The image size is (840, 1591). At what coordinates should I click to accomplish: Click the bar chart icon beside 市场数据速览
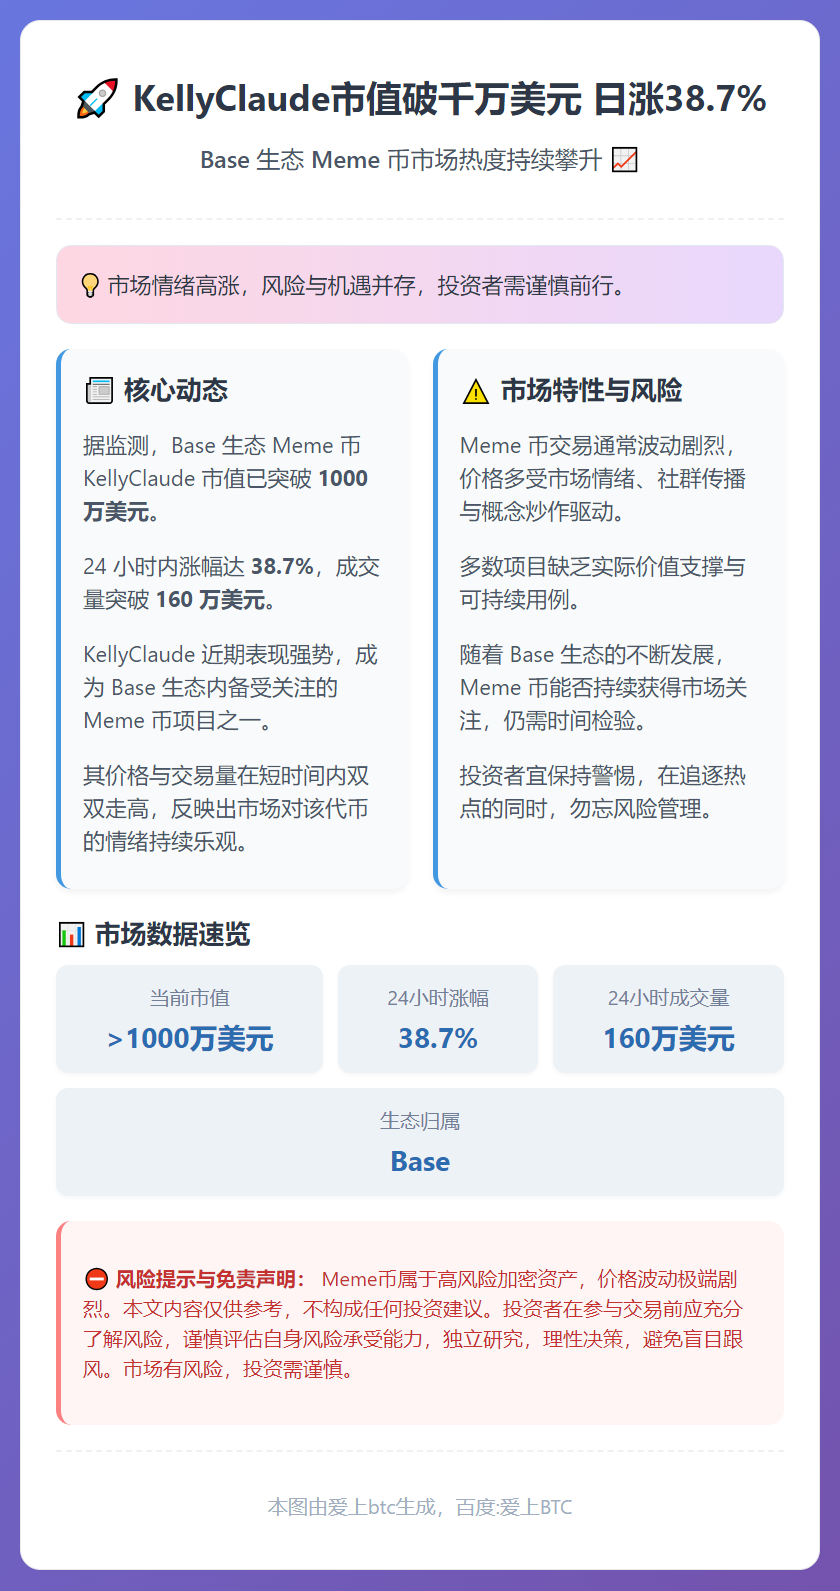pyautogui.click(x=71, y=935)
